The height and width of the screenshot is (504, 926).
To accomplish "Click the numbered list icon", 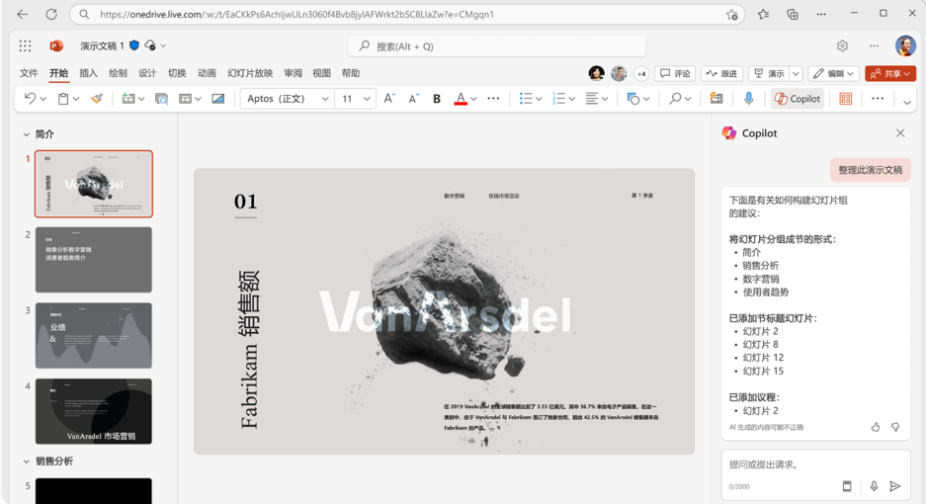I will pos(559,99).
